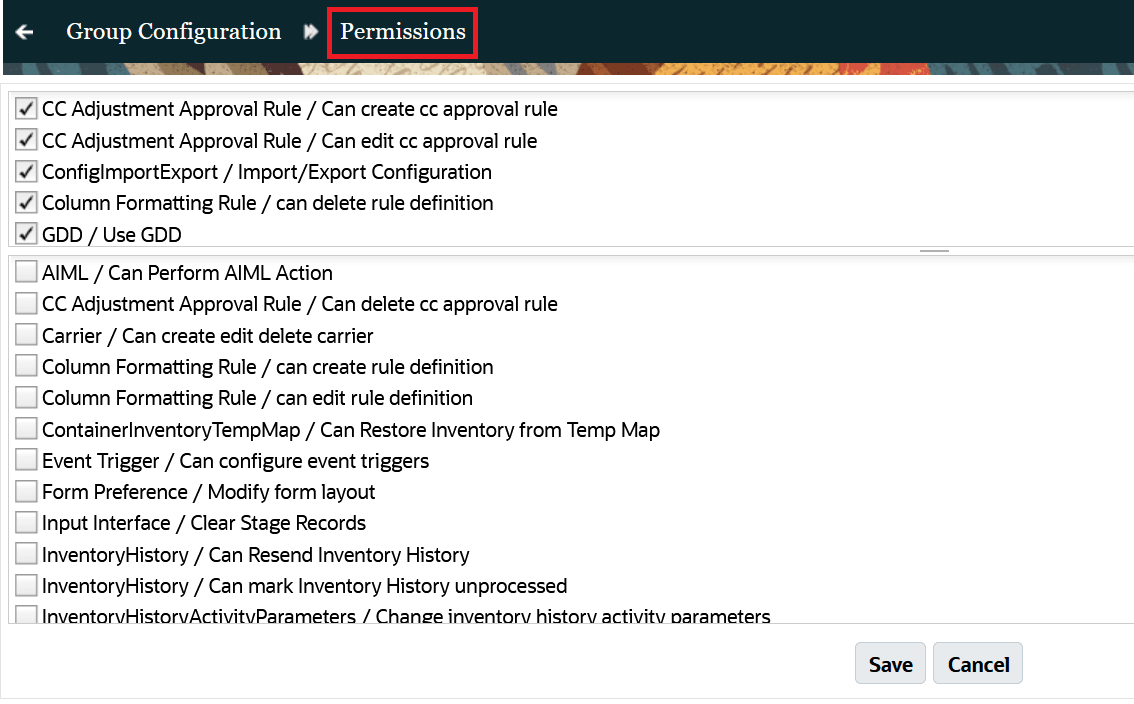
Task: Enable CC Adjustment Approval Rule delete permission
Action: click(26, 303)
